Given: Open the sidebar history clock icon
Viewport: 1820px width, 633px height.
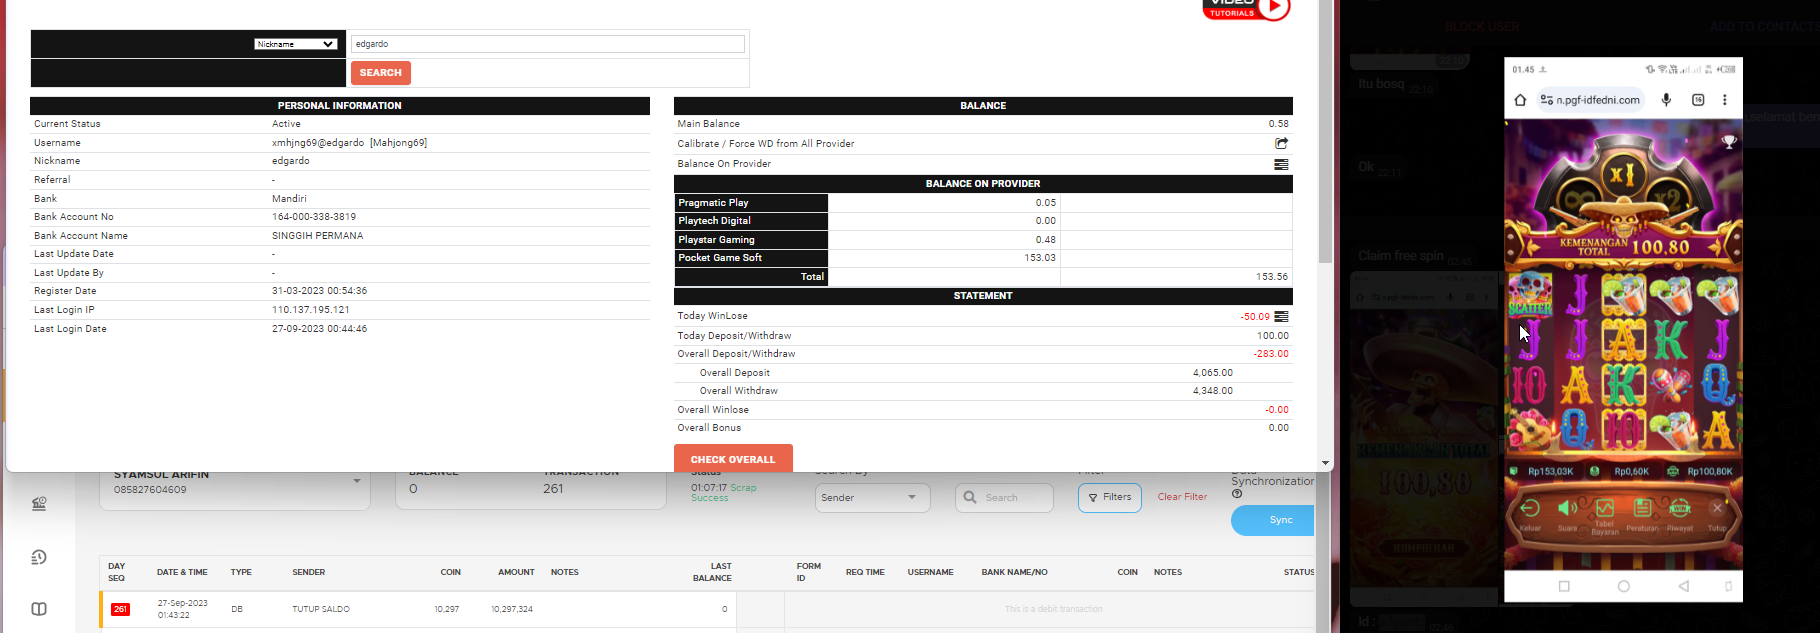Looking at the screenshot, I should (x=39, y=557).
